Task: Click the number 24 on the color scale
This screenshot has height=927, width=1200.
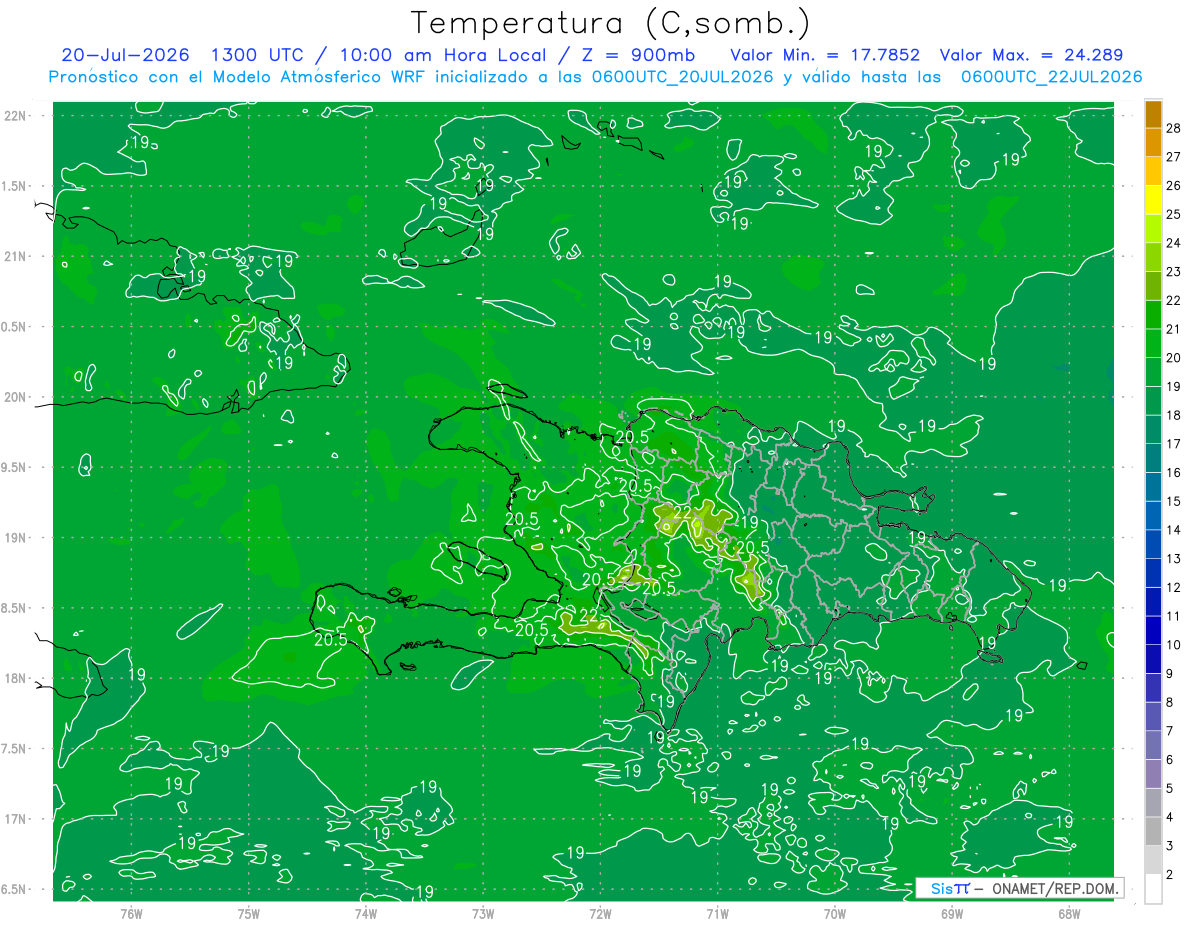Action: click(x=1174, y=242)
